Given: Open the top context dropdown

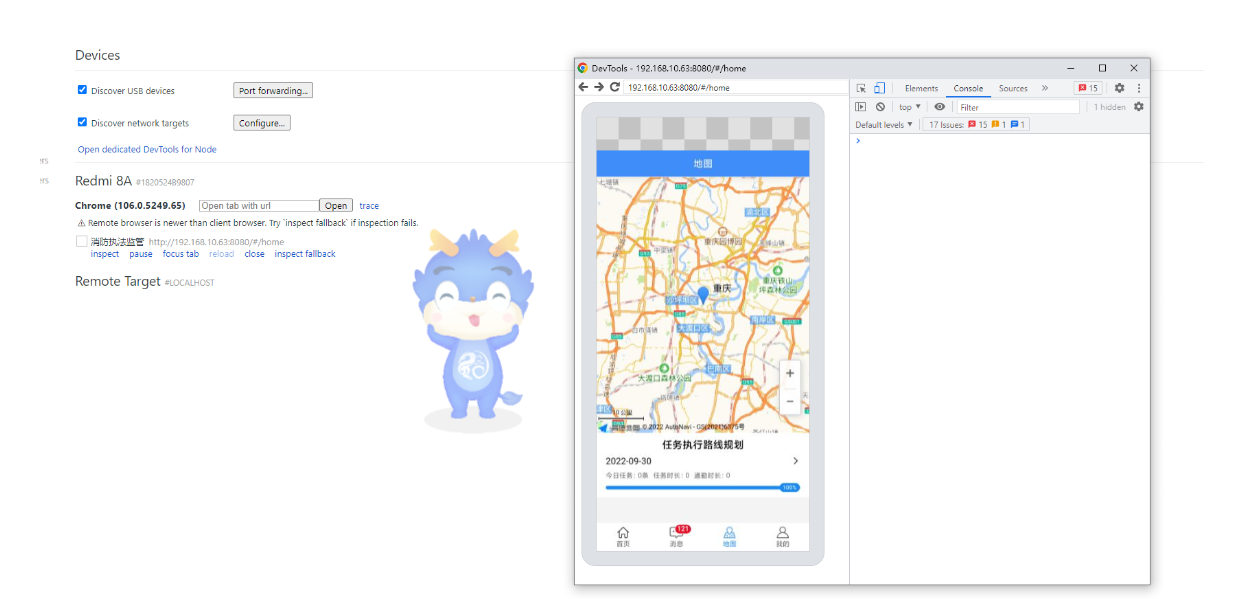Looking at the screenshot, I should coord(909,107).
